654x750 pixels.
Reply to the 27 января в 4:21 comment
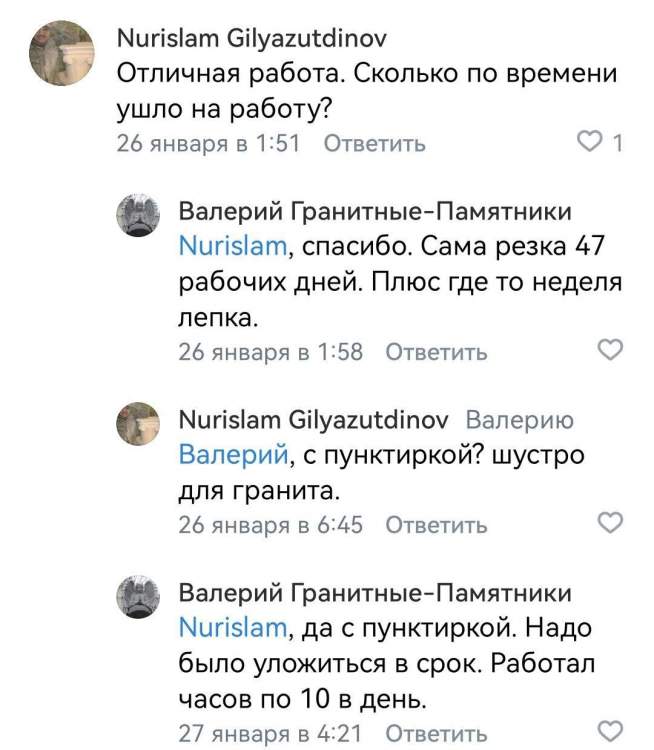[436, 731]
